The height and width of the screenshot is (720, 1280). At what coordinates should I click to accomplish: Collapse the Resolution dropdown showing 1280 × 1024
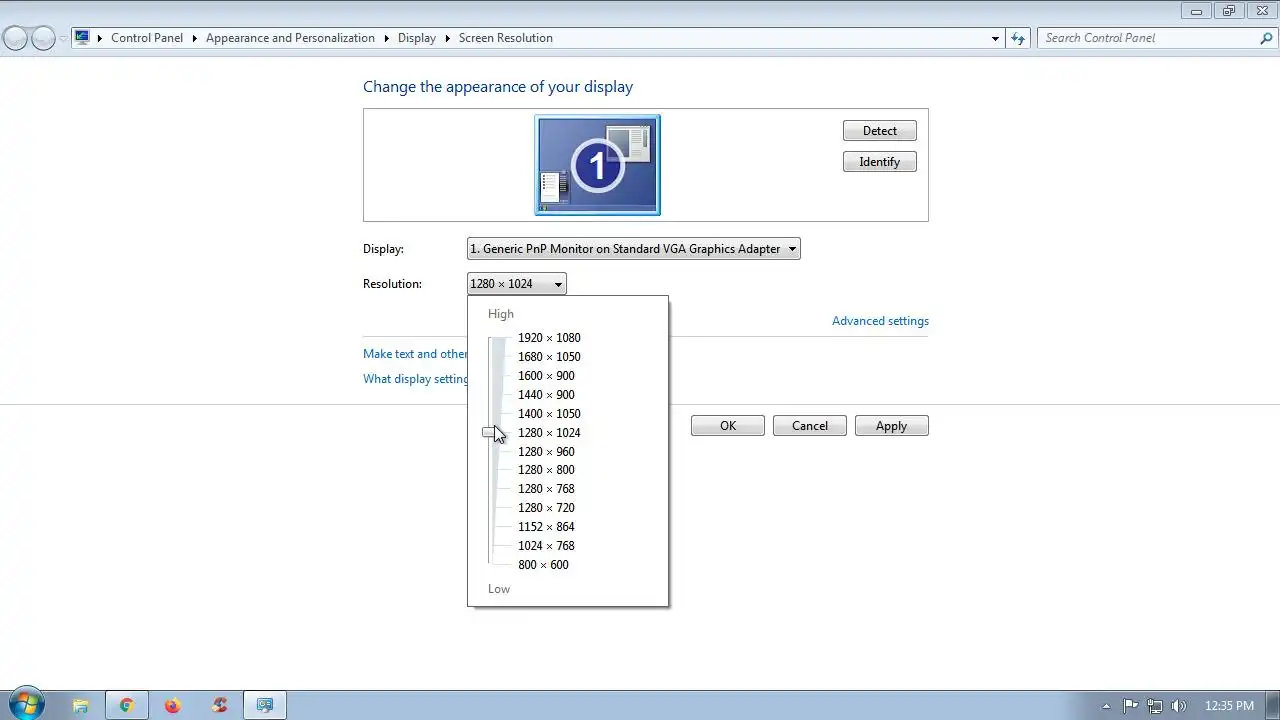[516, 284]
